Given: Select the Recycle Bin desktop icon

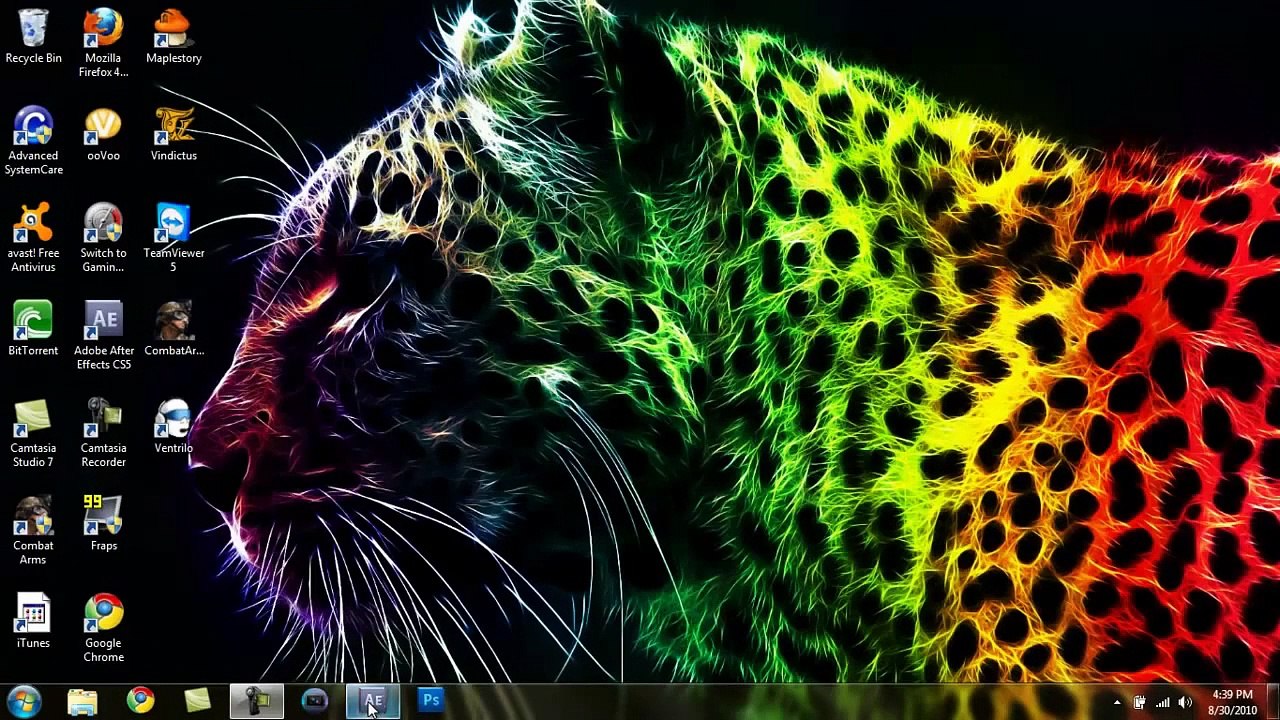Looking at the screenshot, I should (33, 37).
